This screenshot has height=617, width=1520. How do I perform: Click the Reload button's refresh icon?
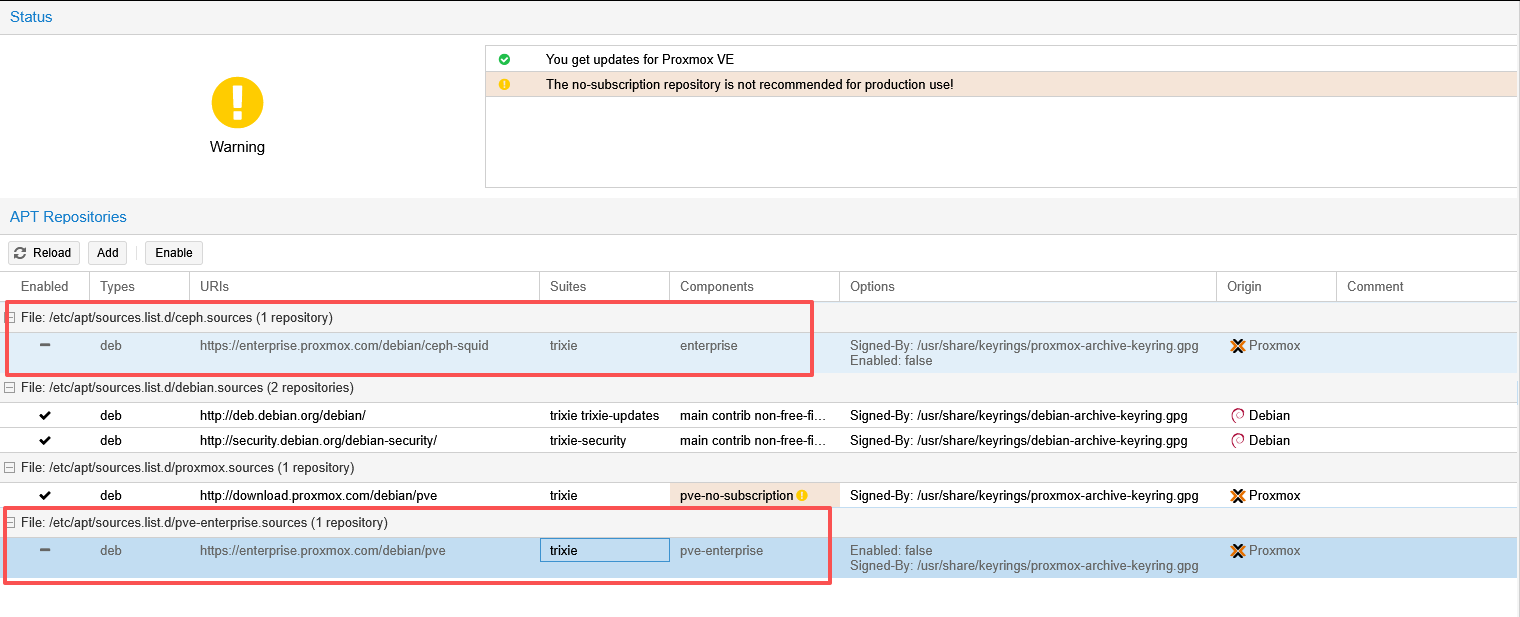(20, 253)
